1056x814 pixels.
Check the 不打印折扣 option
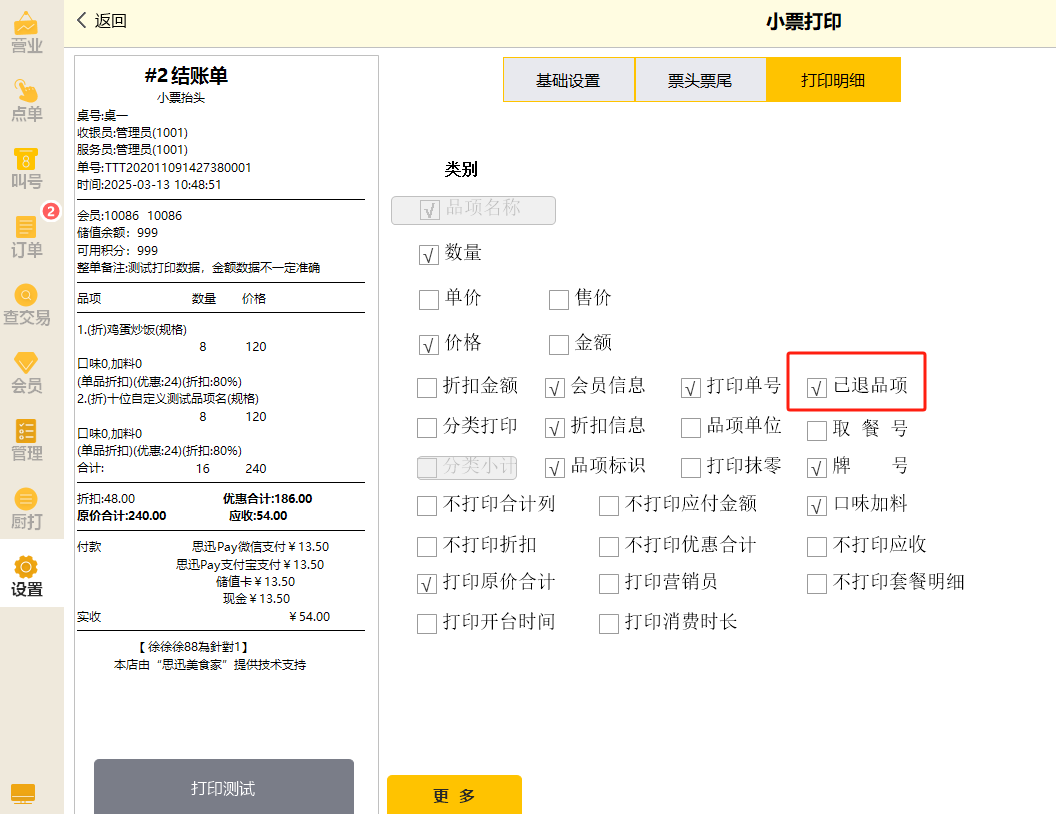coord(428,547)
